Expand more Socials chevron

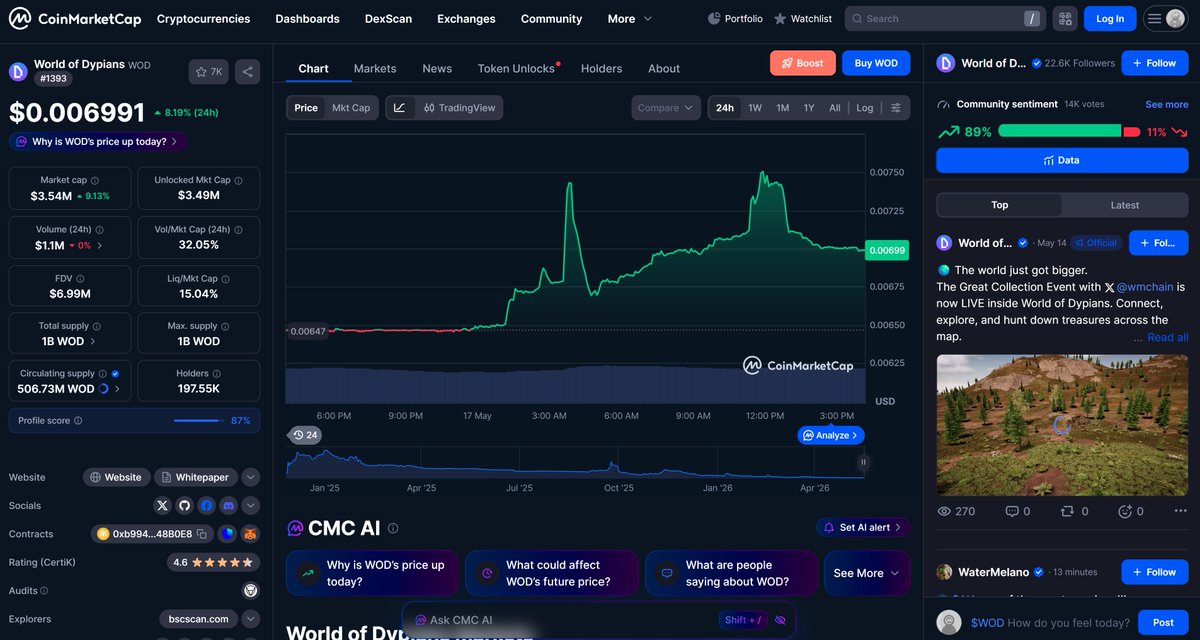[x=251, y=506]
